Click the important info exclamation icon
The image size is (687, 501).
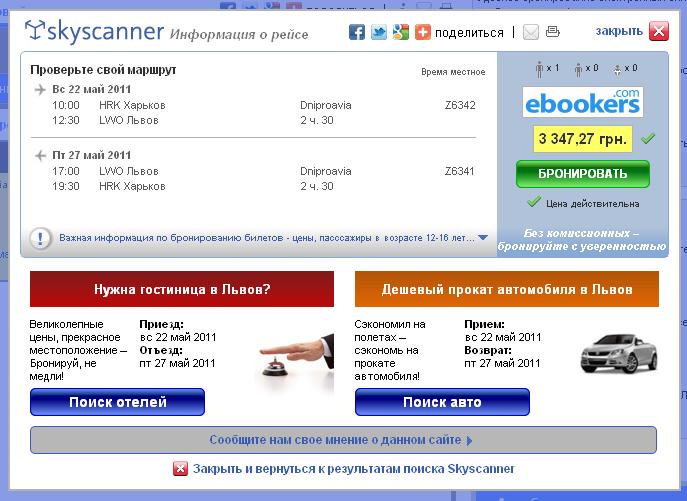41,239
